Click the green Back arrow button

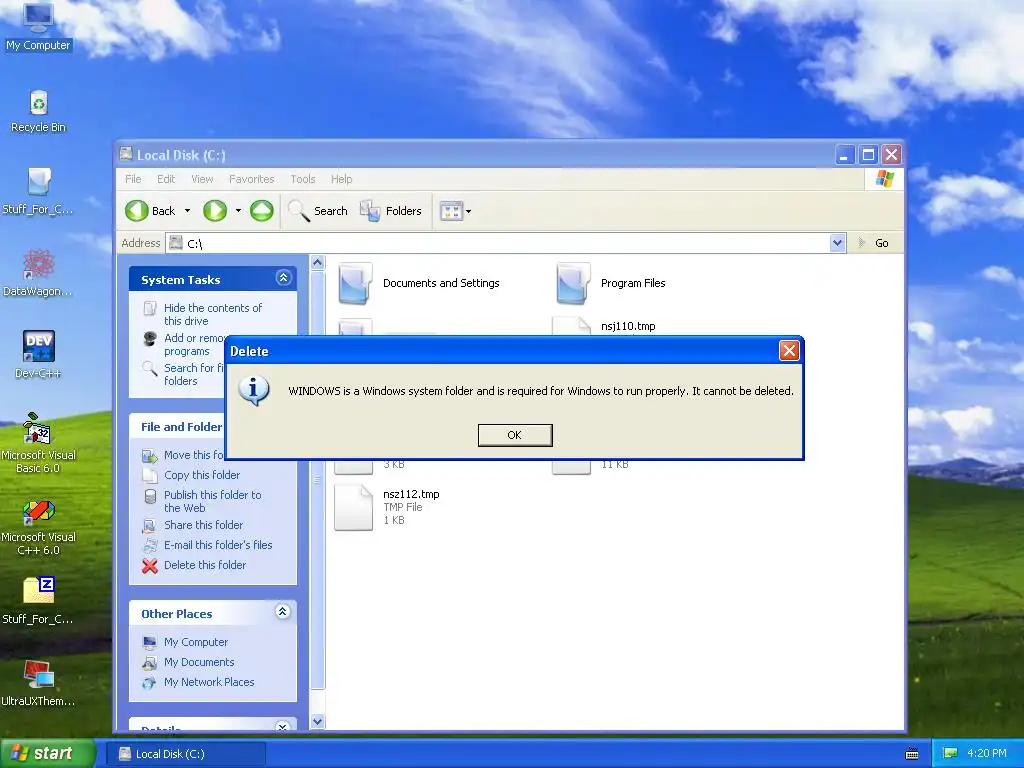tap(137, 210)
